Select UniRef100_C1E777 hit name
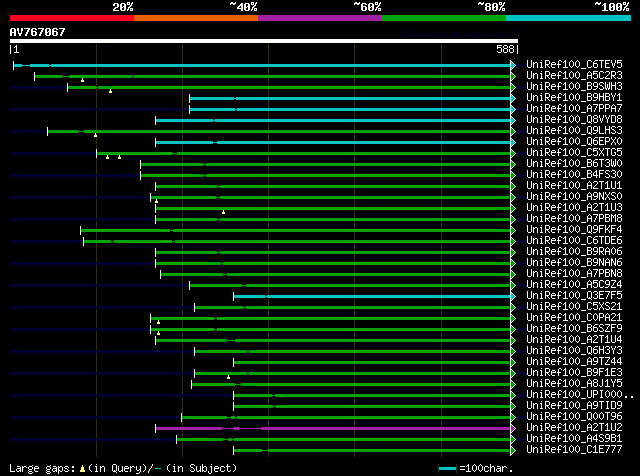 (x=574, y=450)
